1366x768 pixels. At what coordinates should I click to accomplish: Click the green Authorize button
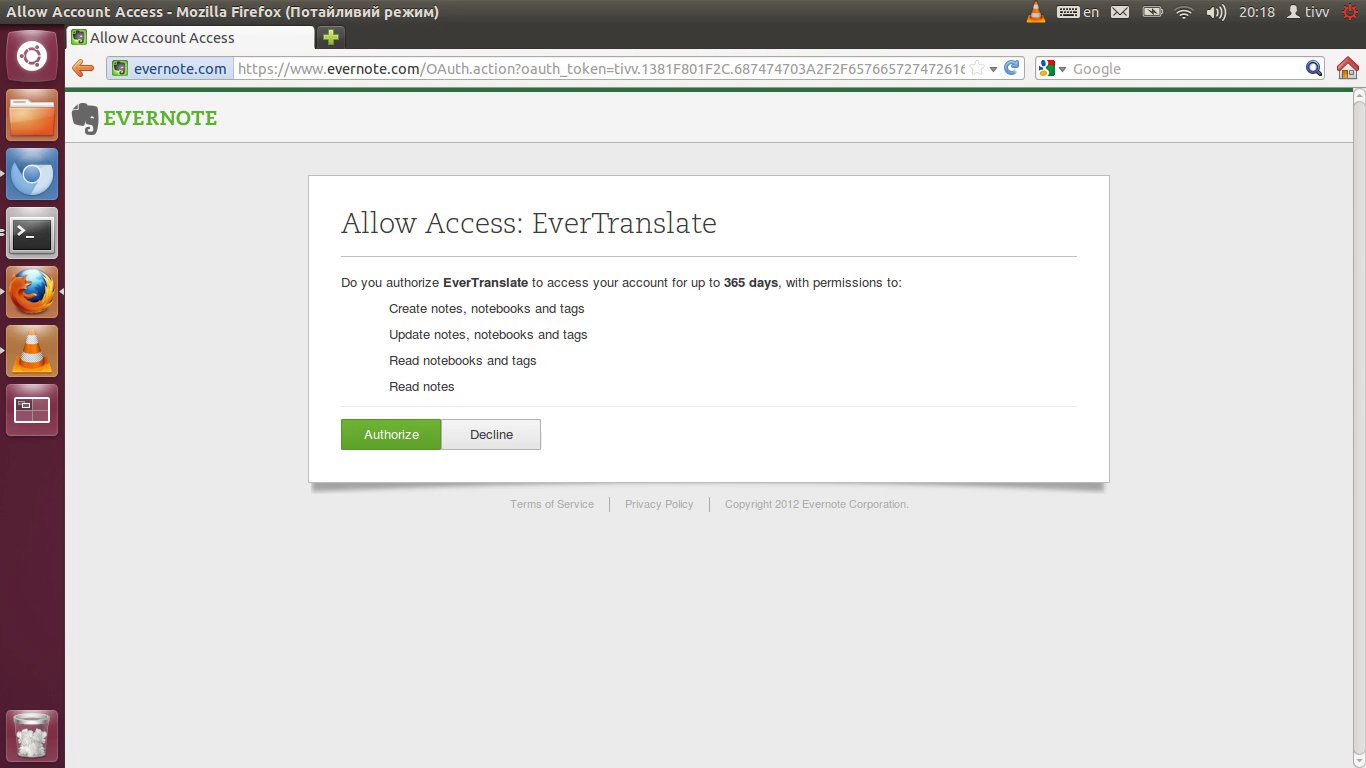click(391, 434)
